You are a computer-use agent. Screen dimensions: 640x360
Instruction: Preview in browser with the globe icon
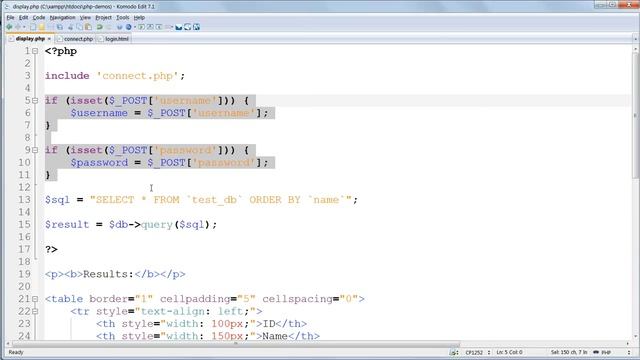pos(129,27)
